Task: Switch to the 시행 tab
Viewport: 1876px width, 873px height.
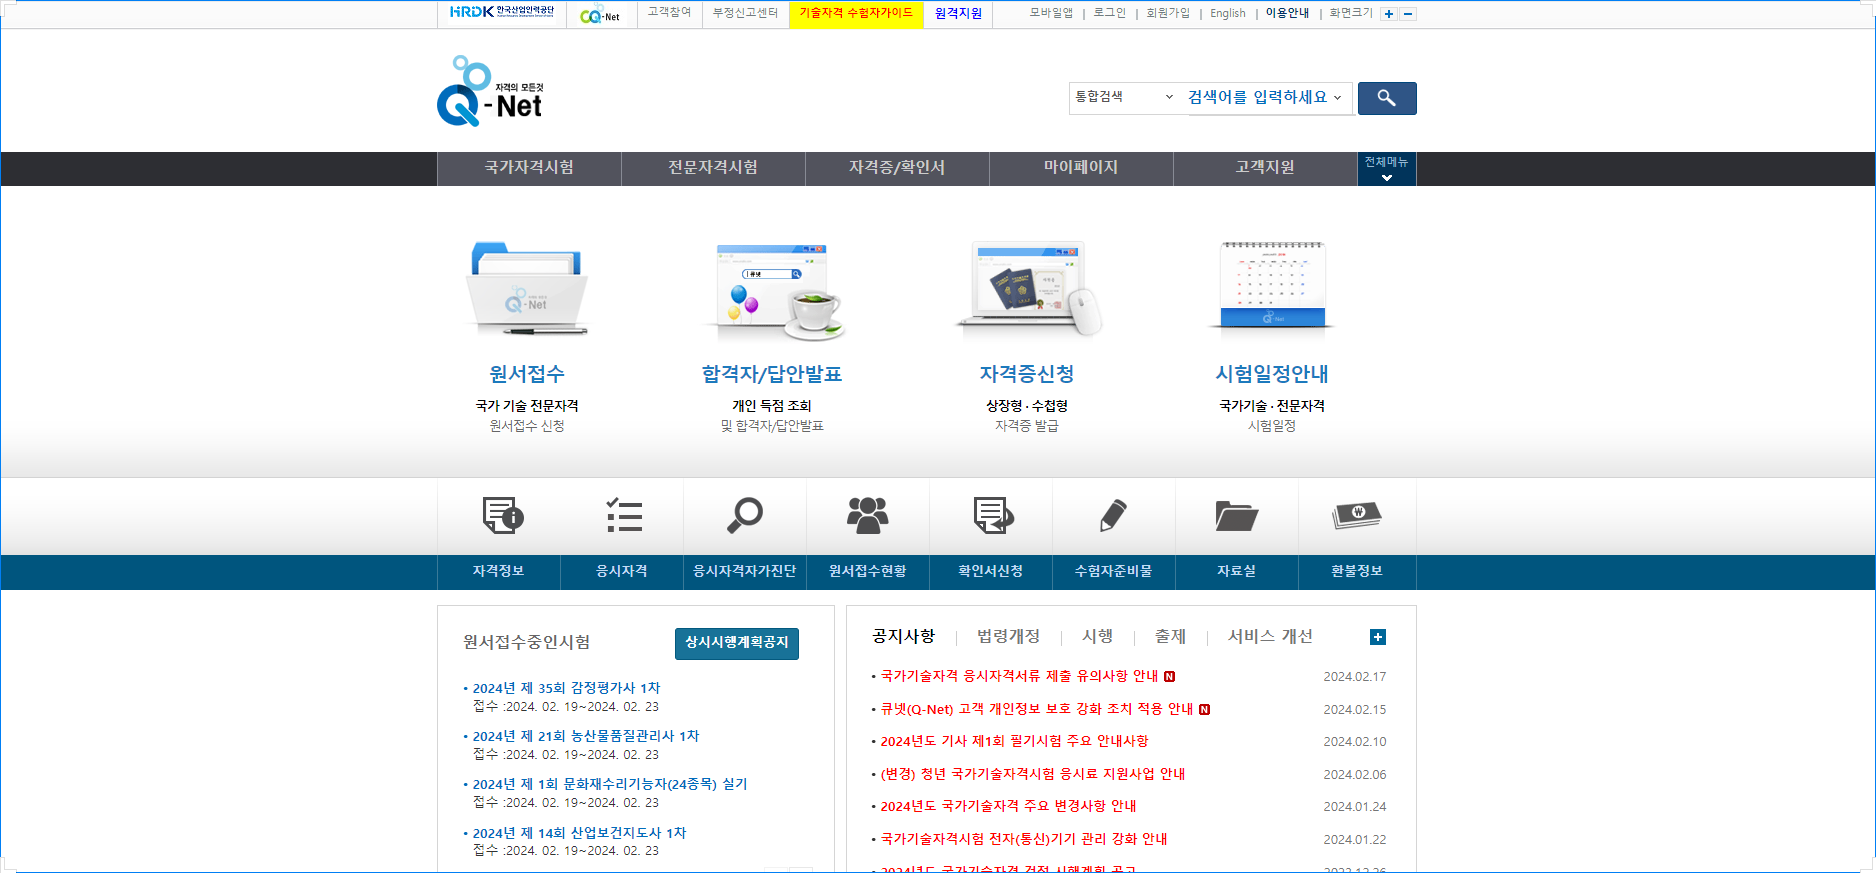Action: (x=1097, y=636)
